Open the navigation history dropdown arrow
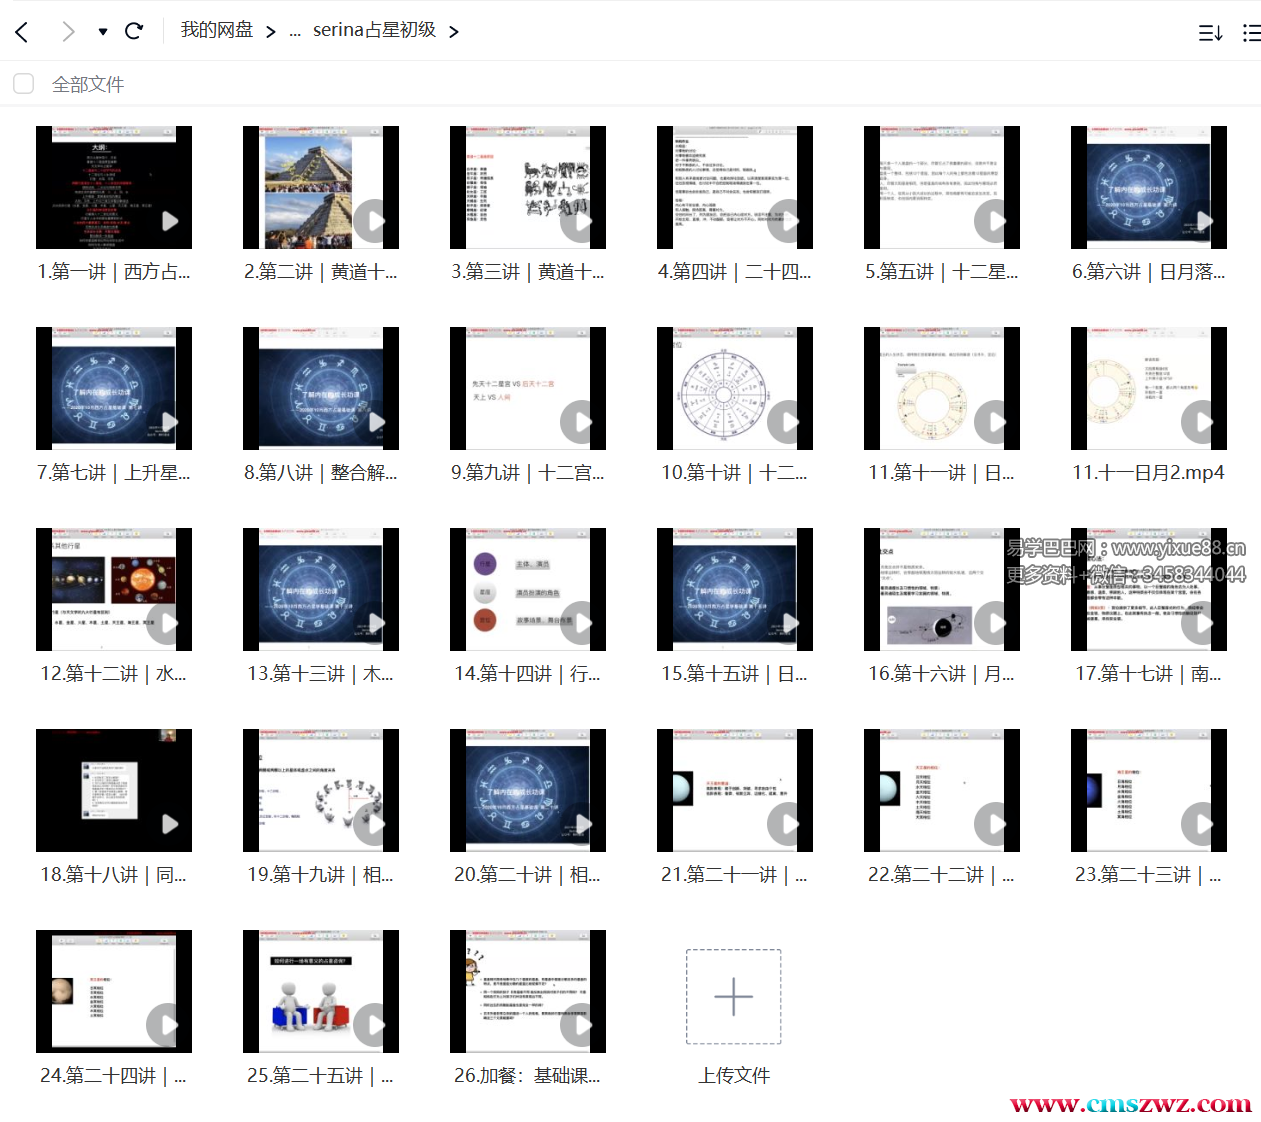1261x1122 pixels. point(103,32)
